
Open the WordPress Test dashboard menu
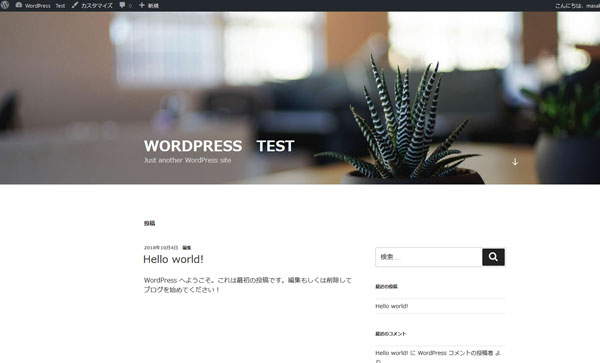pyautogui.click(x=40, y=5)
